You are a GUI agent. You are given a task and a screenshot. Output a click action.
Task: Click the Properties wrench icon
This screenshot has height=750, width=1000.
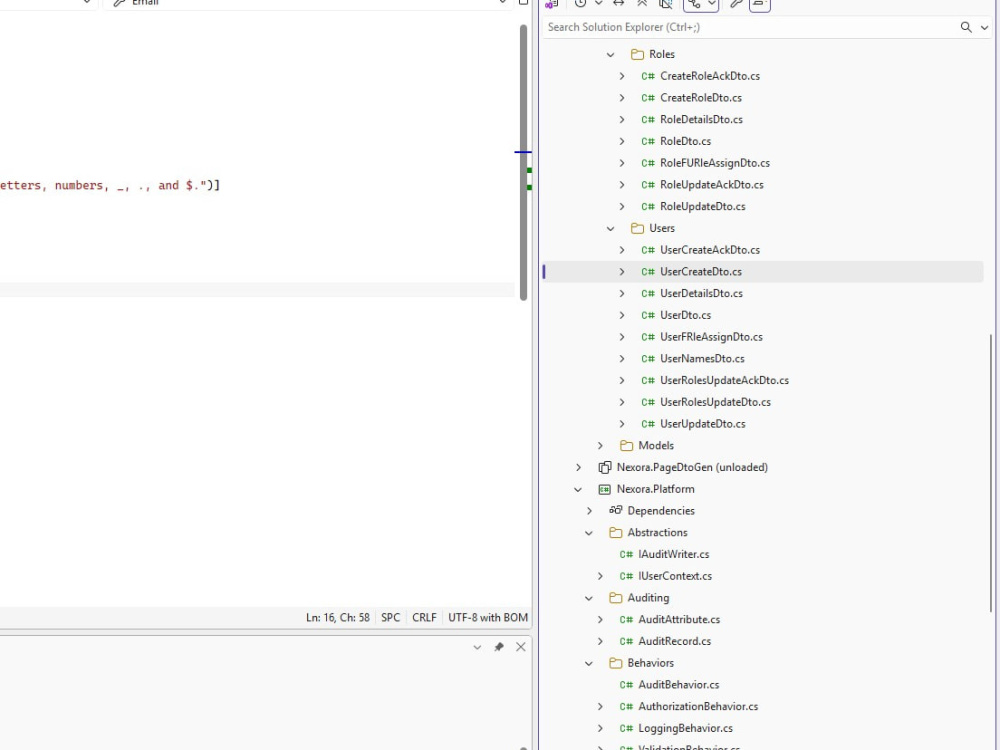(736, 4)
